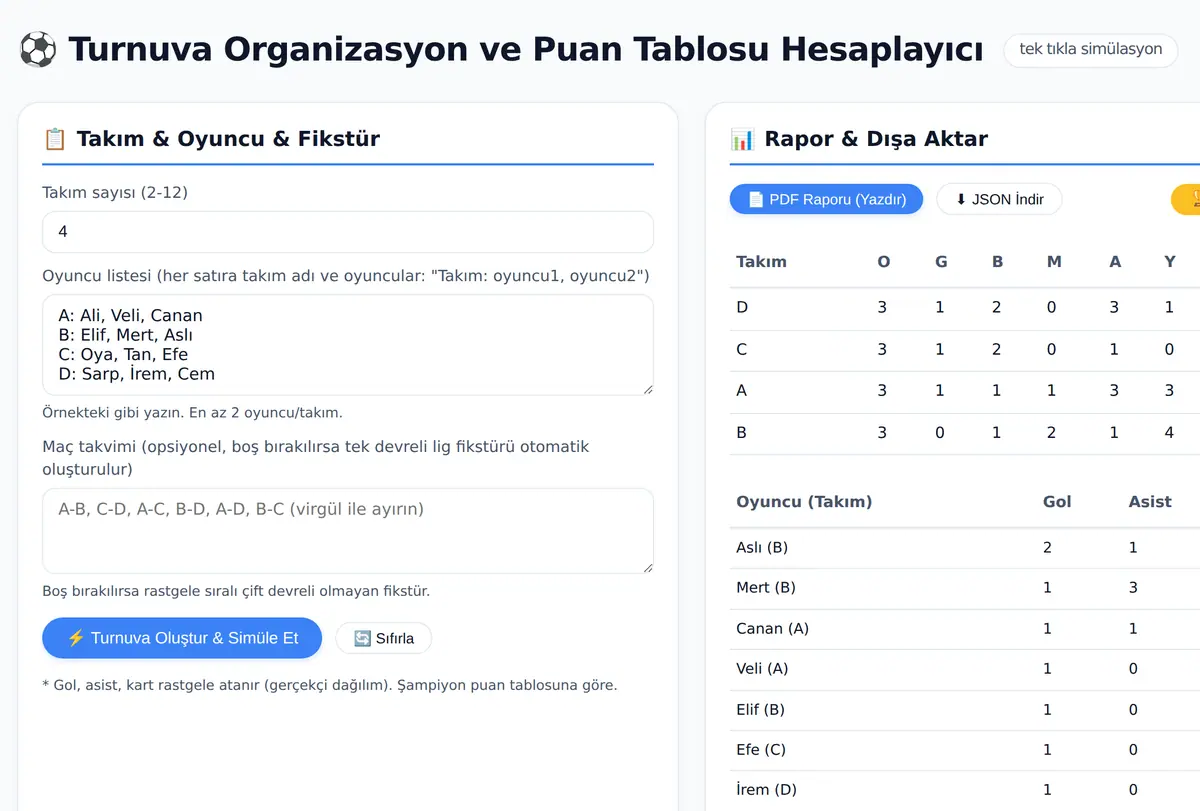1200x811 pixels.
Task: Click the 'Takım & Oyuncu & Fikstür' heading
Action: (228, 139)
